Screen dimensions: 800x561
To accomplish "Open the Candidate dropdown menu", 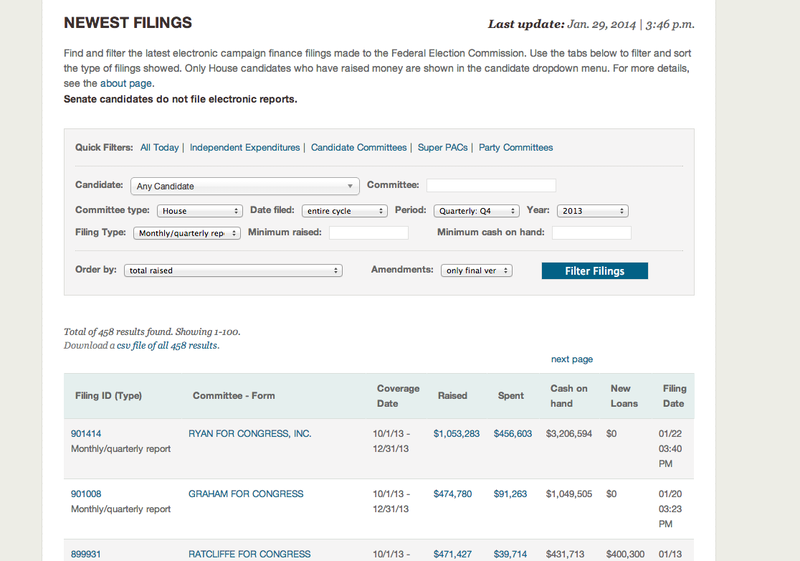I will [244, 186].
